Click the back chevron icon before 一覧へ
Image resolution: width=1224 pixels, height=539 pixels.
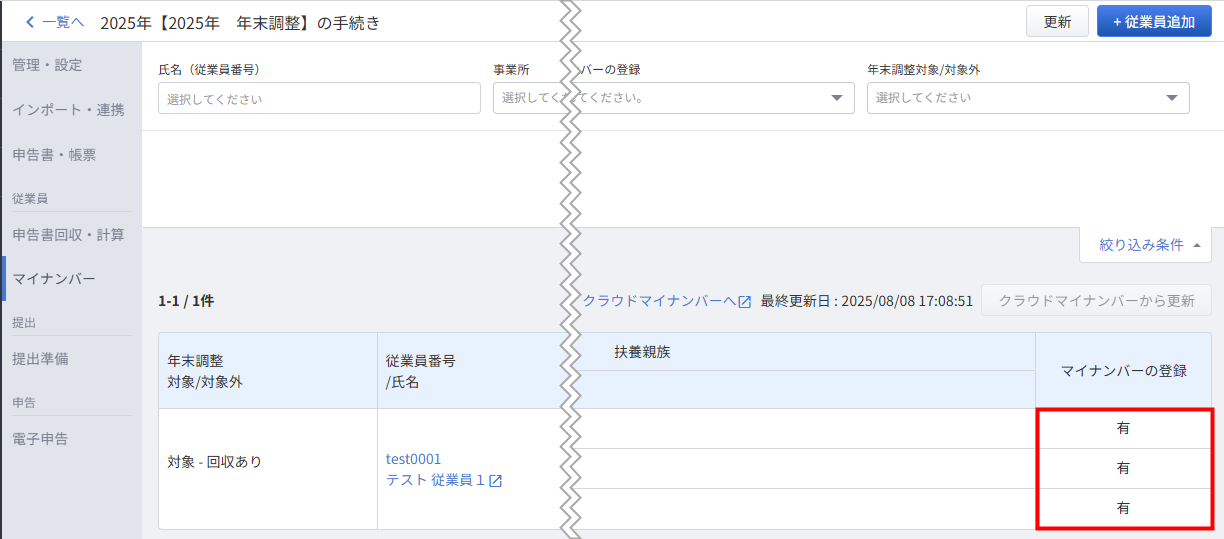pos(30,21)
